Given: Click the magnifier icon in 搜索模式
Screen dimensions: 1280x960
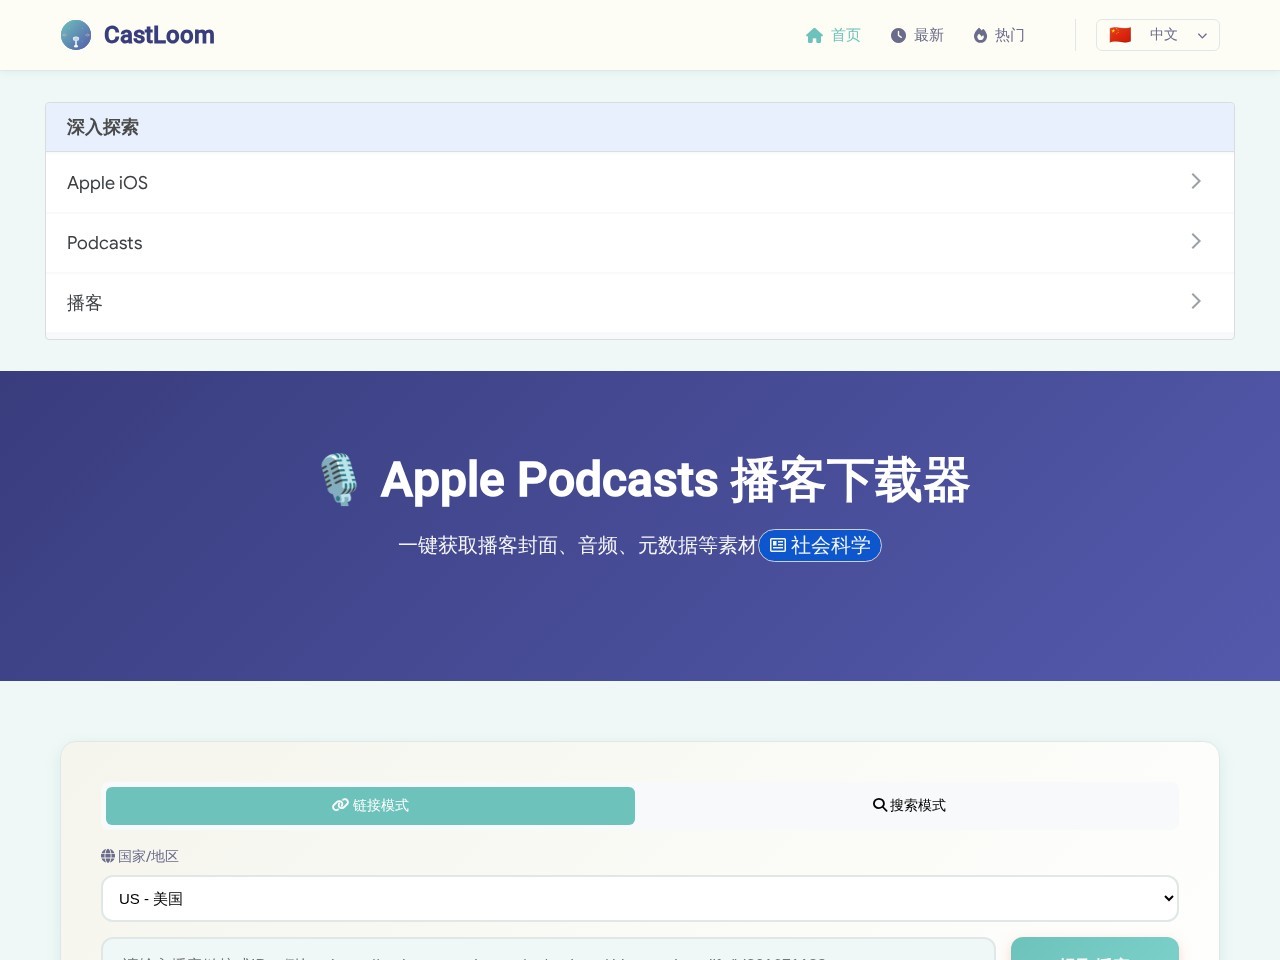Looking at the screenshot, I should 880,805.
